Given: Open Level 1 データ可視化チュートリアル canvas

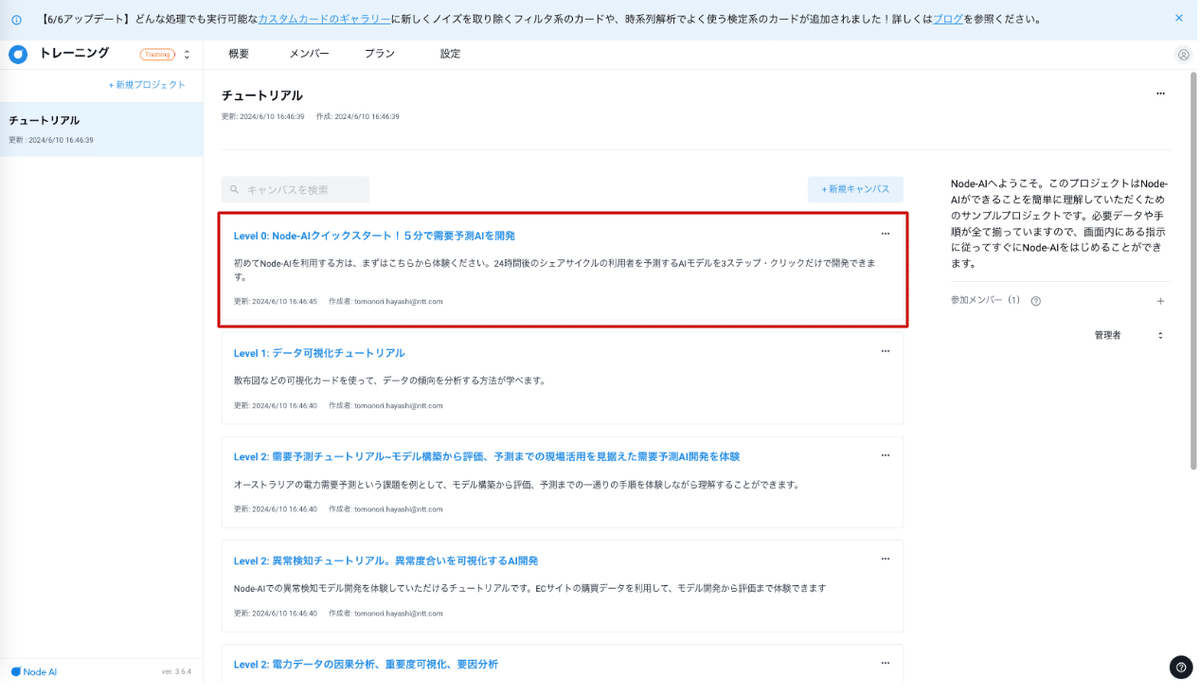Looking at the screenshot, I should [x=319, y=353].
